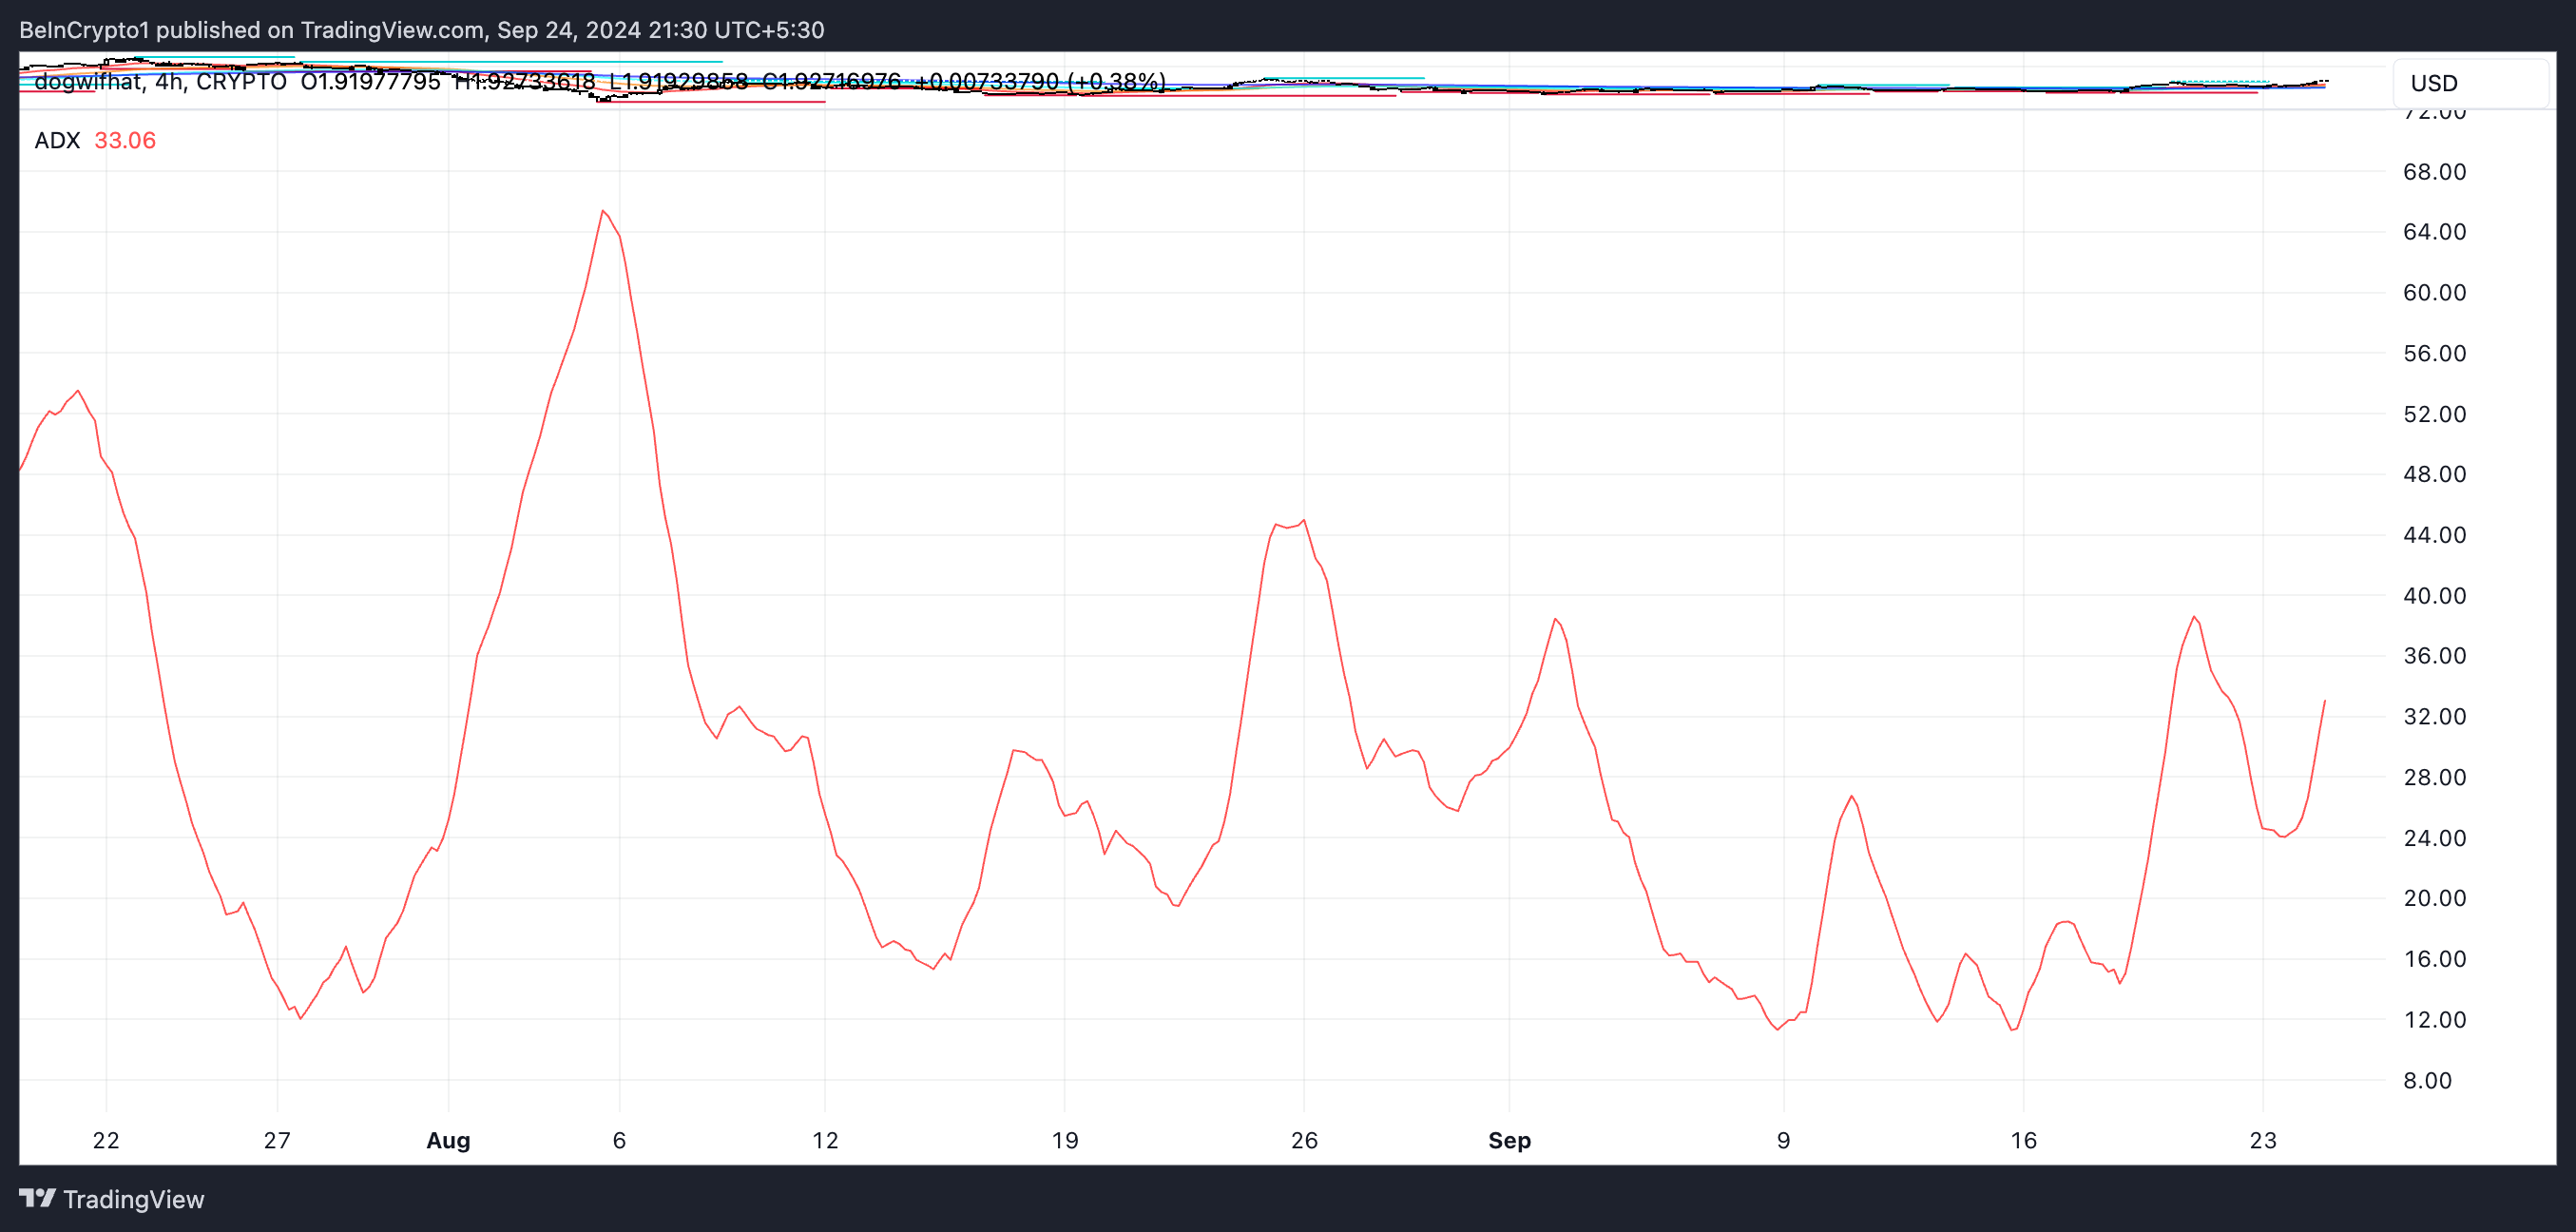2576x1232 pixels.
Task: Click the 24.00 value on the price scale
Action: 2434,838
